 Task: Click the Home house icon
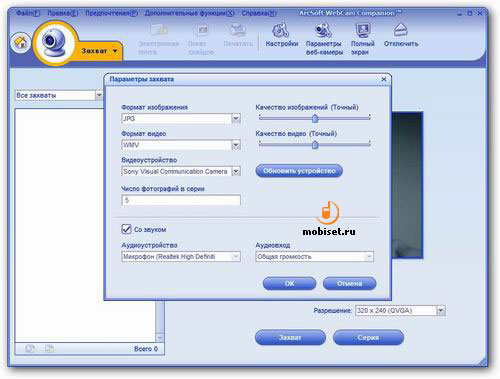[x=20, y=42]
